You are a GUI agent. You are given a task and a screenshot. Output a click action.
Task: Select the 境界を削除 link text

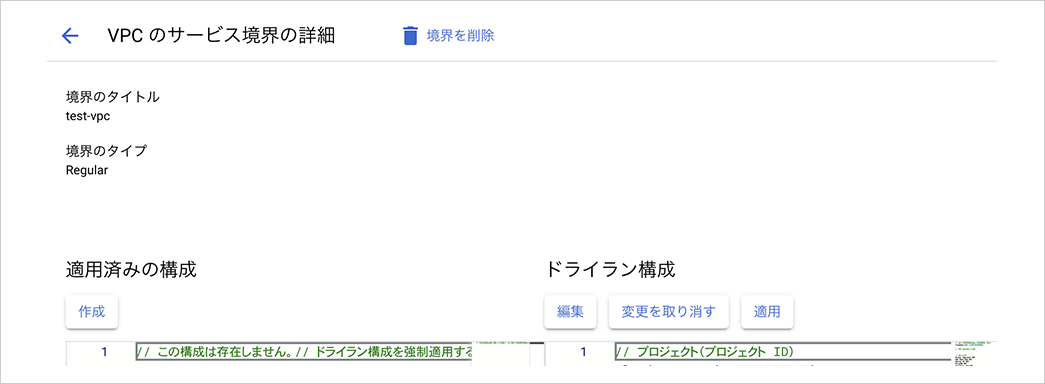(x=461, y=35)
